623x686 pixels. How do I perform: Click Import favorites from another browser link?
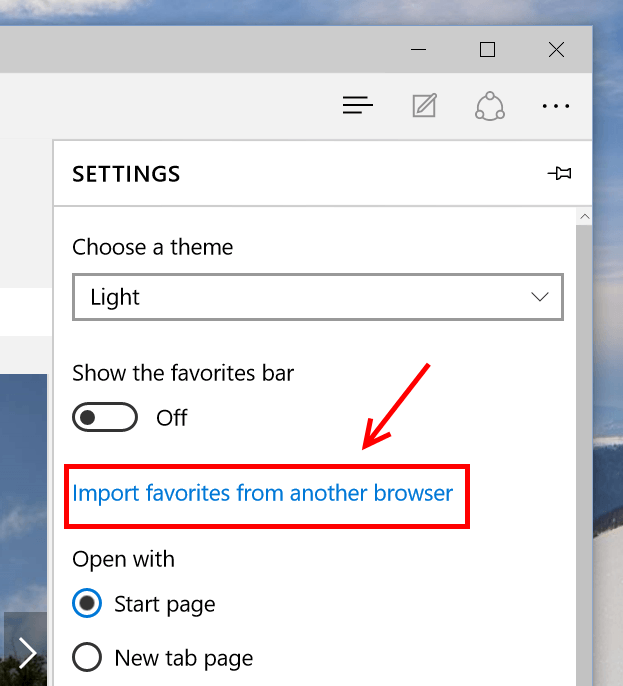tap(262, 493)
